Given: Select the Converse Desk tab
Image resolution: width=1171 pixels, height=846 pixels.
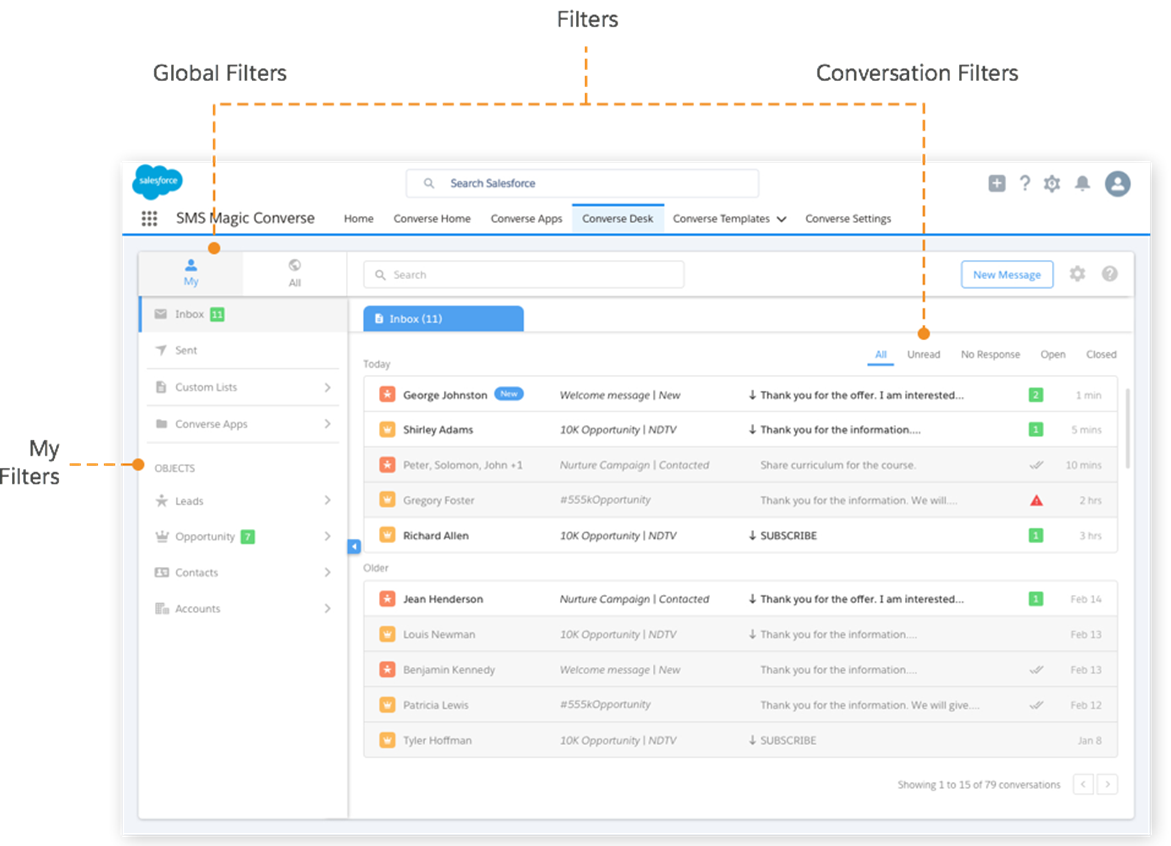Looking at the screenshot, I should [618, 219].
